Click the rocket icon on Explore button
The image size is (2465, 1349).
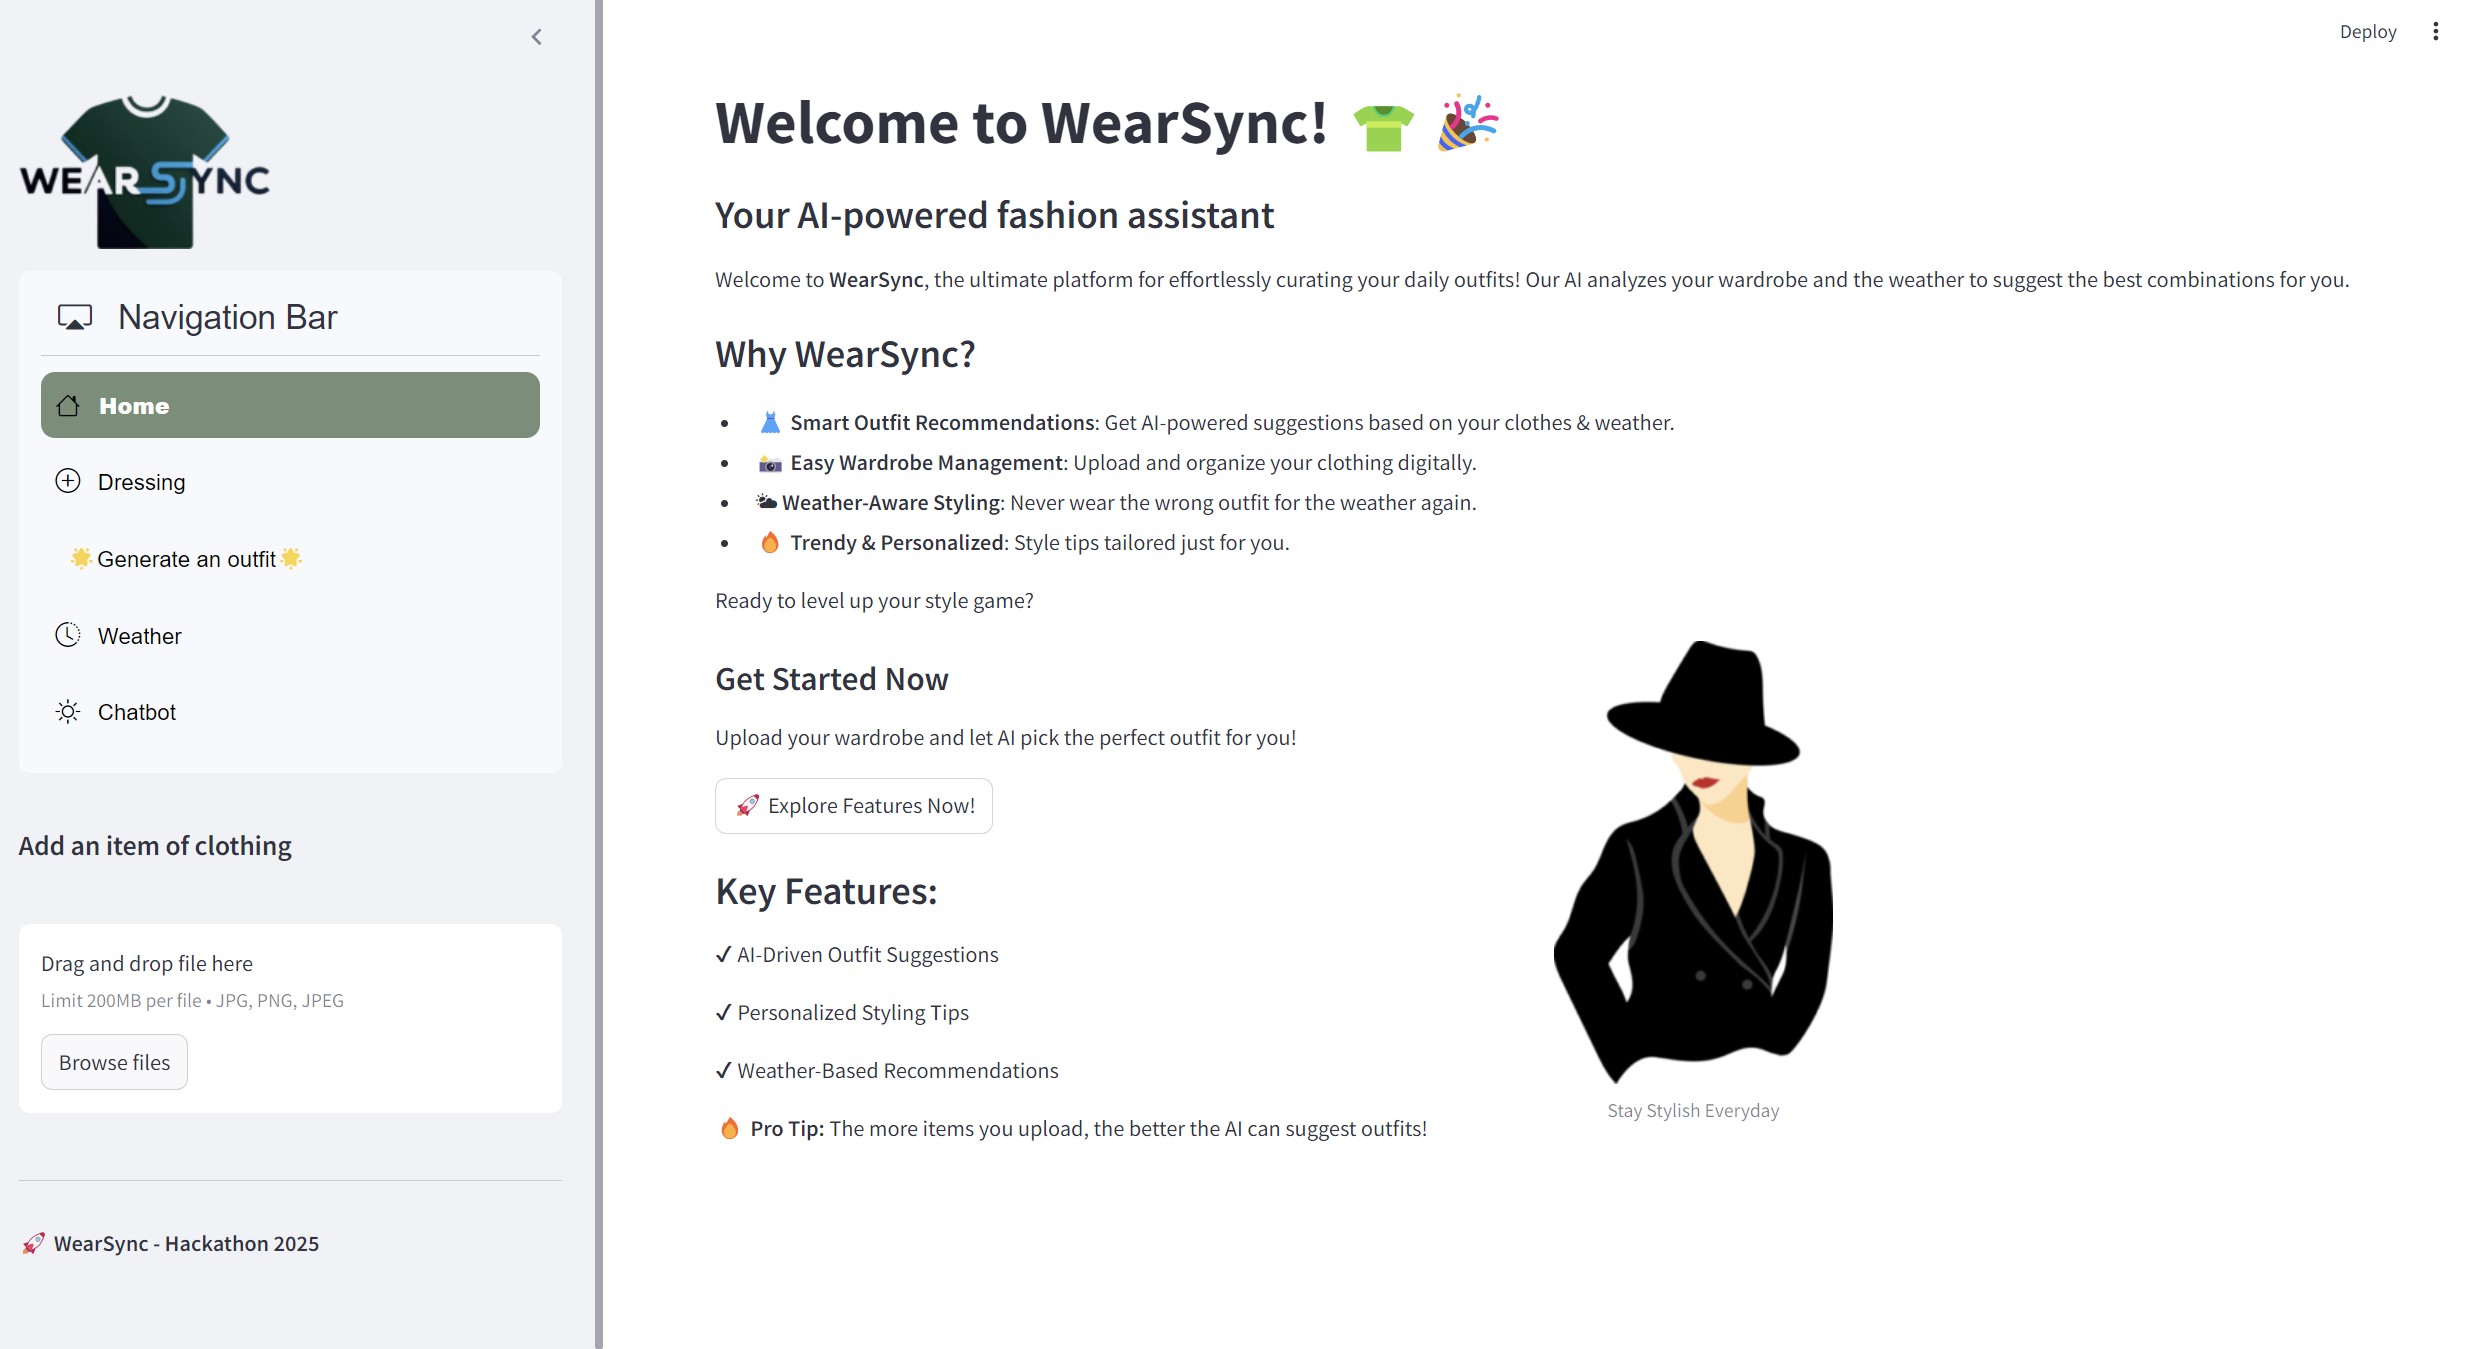pos(747,805)
